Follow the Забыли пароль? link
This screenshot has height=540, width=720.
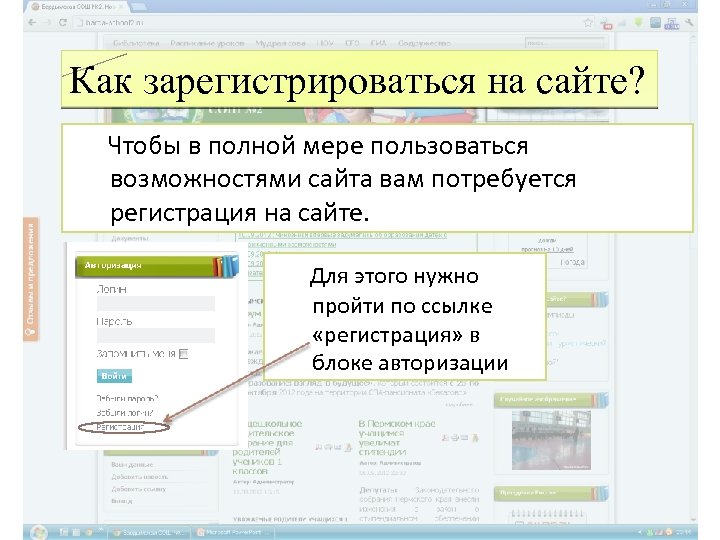click(x=127, y=398)
